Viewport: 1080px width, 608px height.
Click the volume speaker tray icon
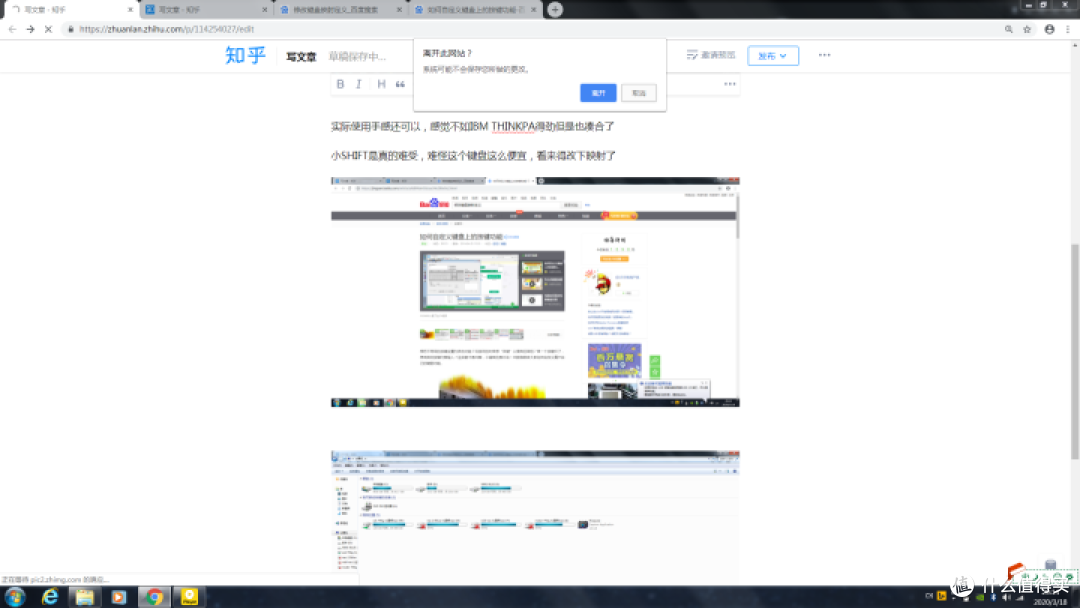[1006, 596]
